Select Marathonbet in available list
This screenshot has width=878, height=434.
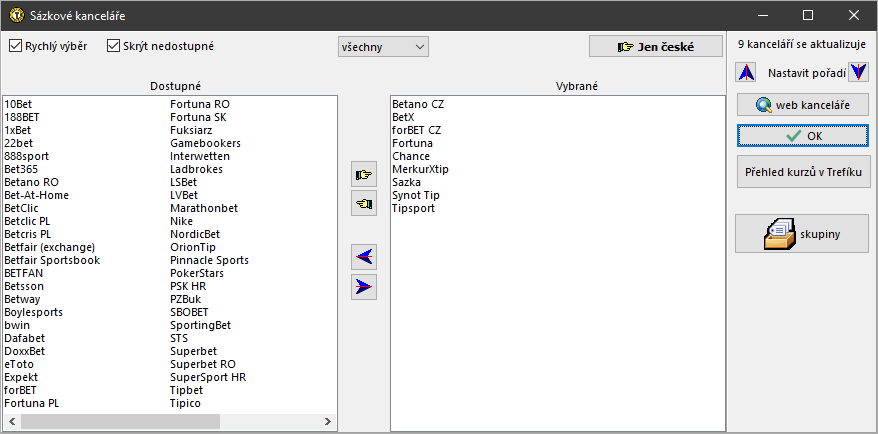click(204, 208)
